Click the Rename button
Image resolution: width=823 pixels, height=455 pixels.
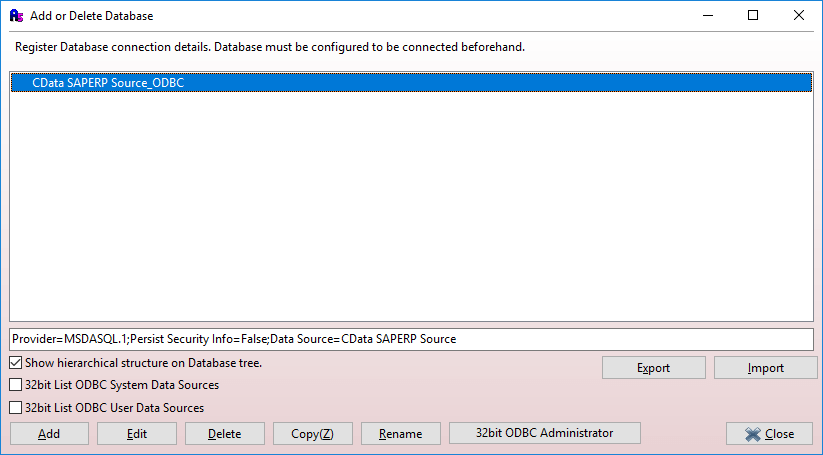pyautogui.click(x=401, y=434)
